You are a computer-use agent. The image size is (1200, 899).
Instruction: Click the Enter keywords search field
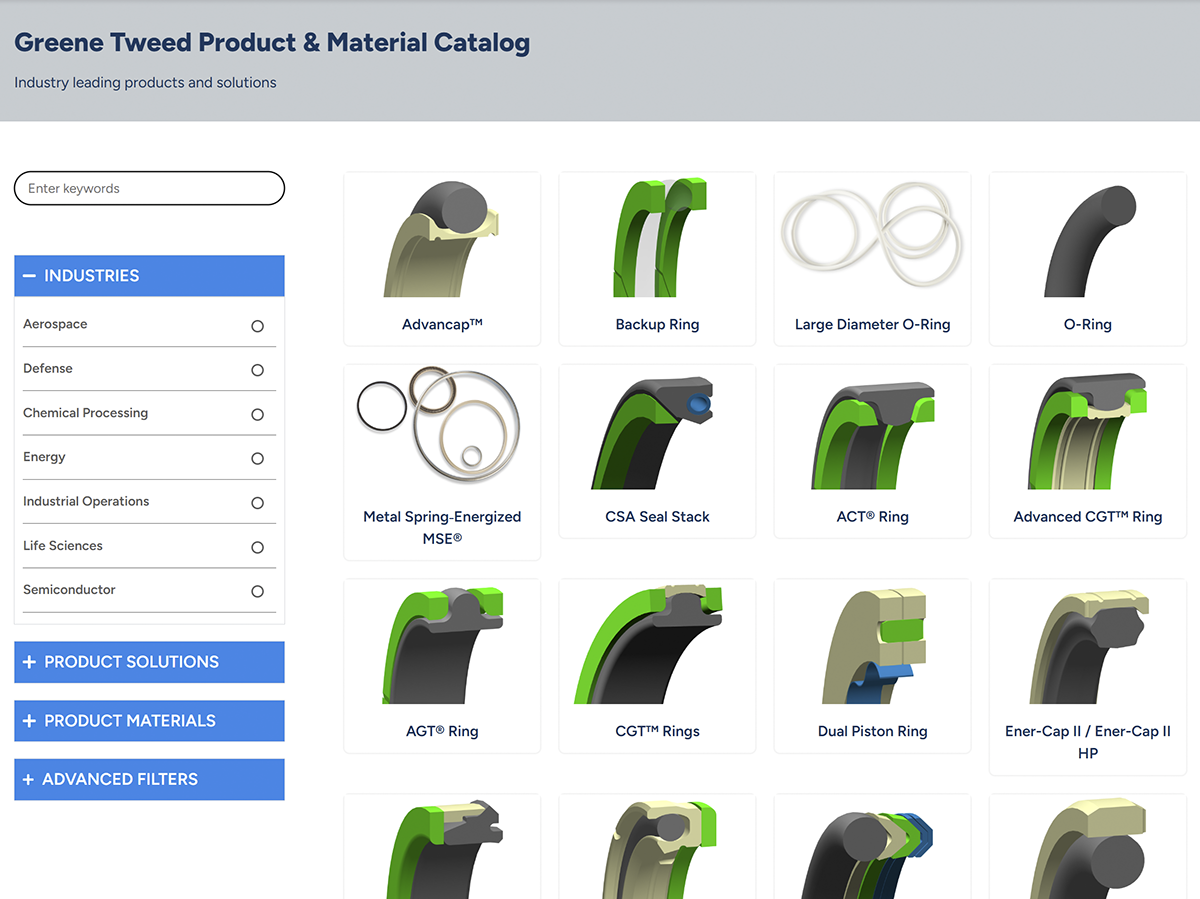click(149, 188)
